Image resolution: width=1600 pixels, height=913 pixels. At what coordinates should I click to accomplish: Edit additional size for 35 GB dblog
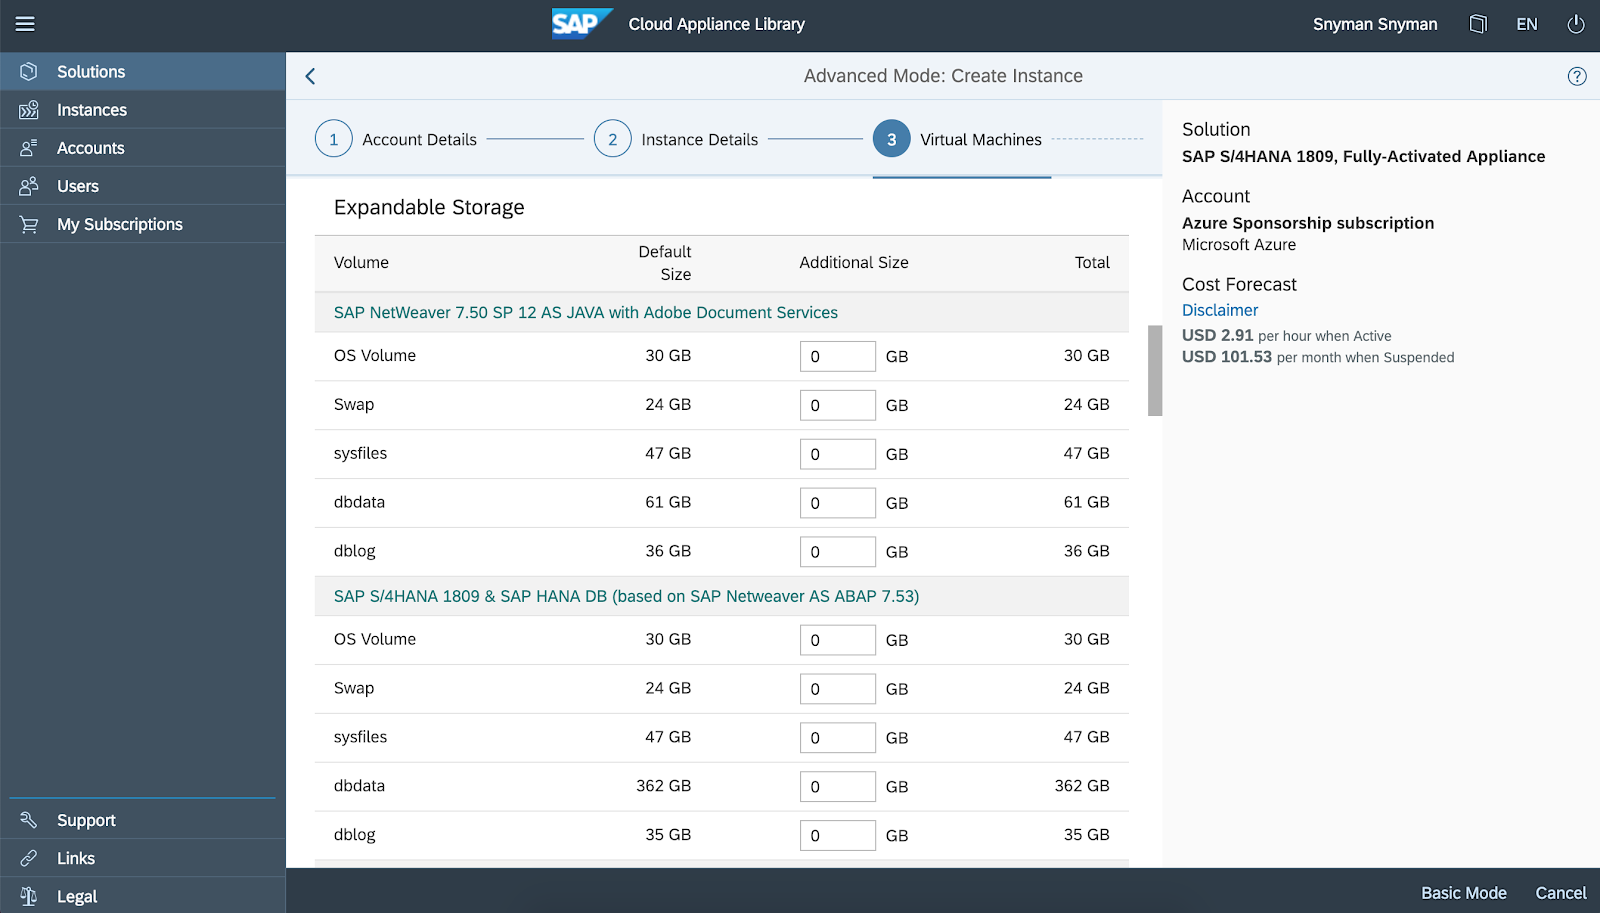pos(838,836)
